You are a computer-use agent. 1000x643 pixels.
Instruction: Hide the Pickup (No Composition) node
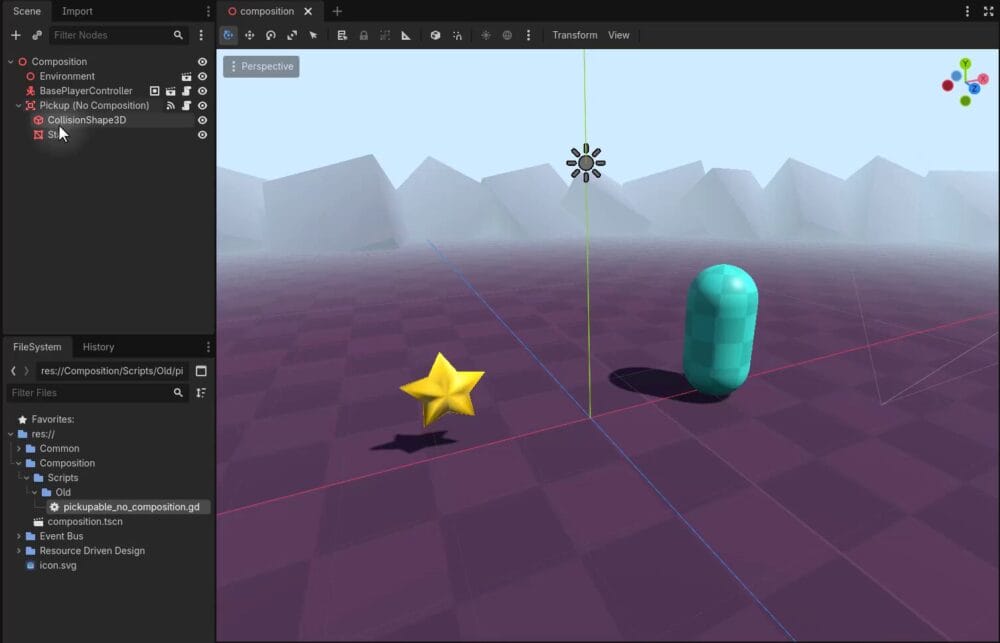click(202, 106)
